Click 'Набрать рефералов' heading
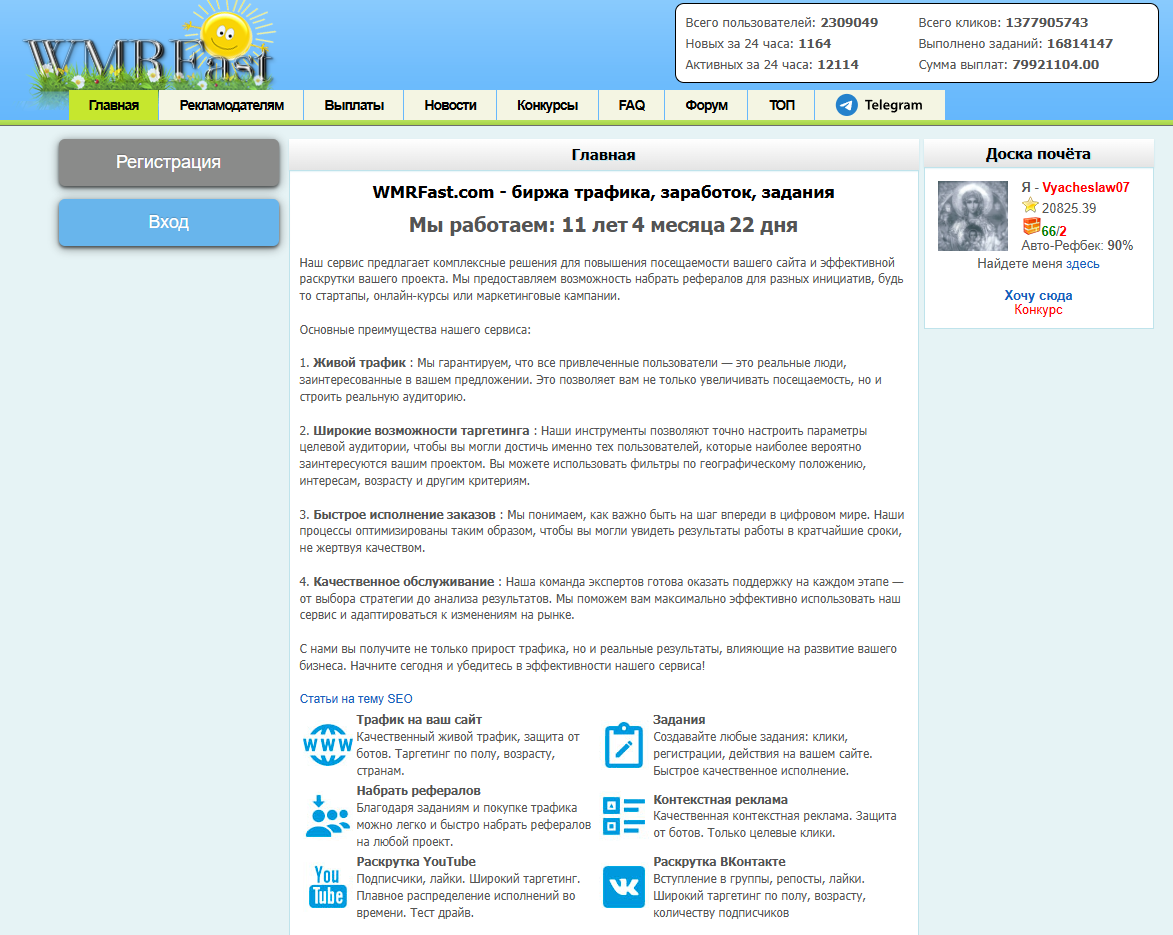Viewport: 1173px width, 935px height. (x=418, y=791)
